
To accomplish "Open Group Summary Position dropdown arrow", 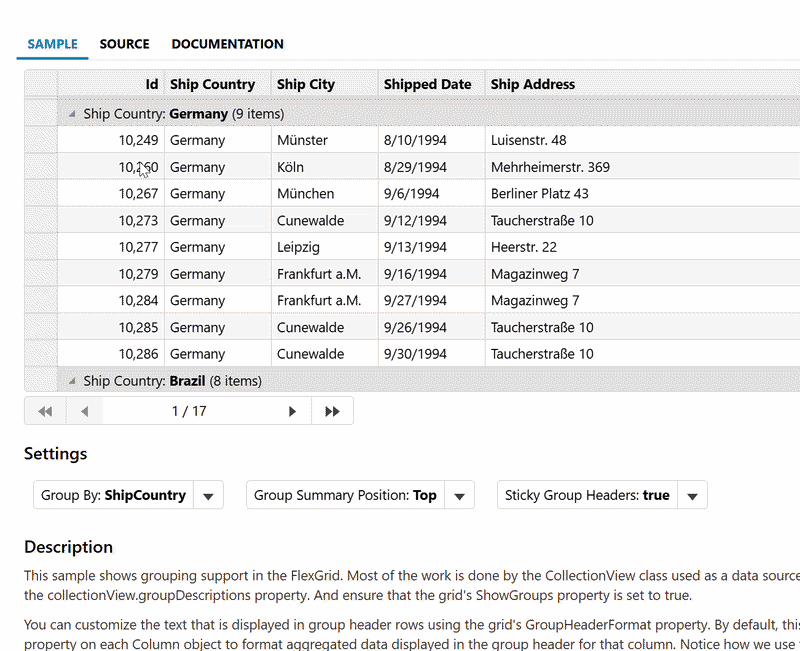I will click(x=459, y=495).
